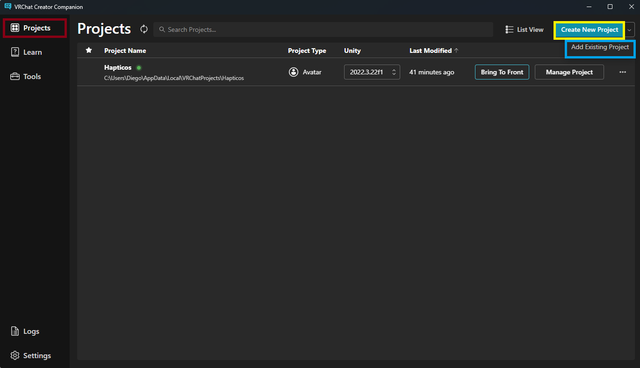Sort by the Unity column header

pyautogui.click(x=352, y=51)
